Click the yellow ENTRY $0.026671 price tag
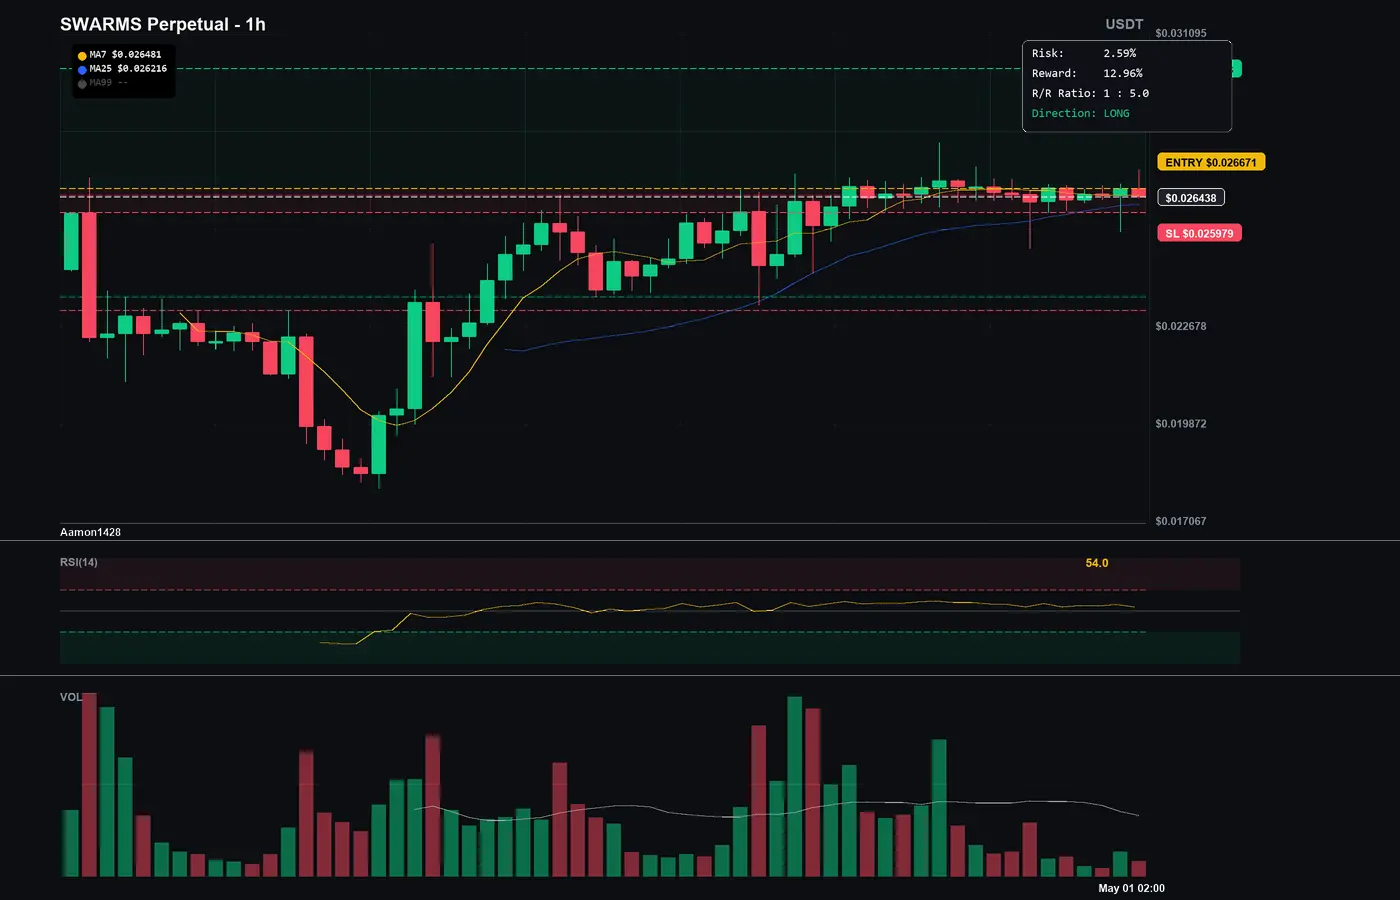Screen dimensions: 1400x900 coord(1211,162)
